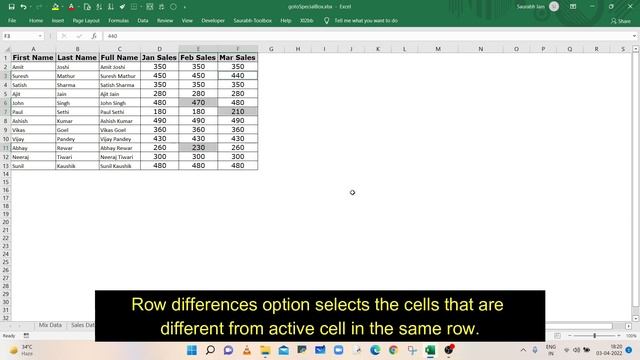This screenshot has width=640, height=360.
Task: Click macro recording icon in status bar
Action: coord(26,336)
